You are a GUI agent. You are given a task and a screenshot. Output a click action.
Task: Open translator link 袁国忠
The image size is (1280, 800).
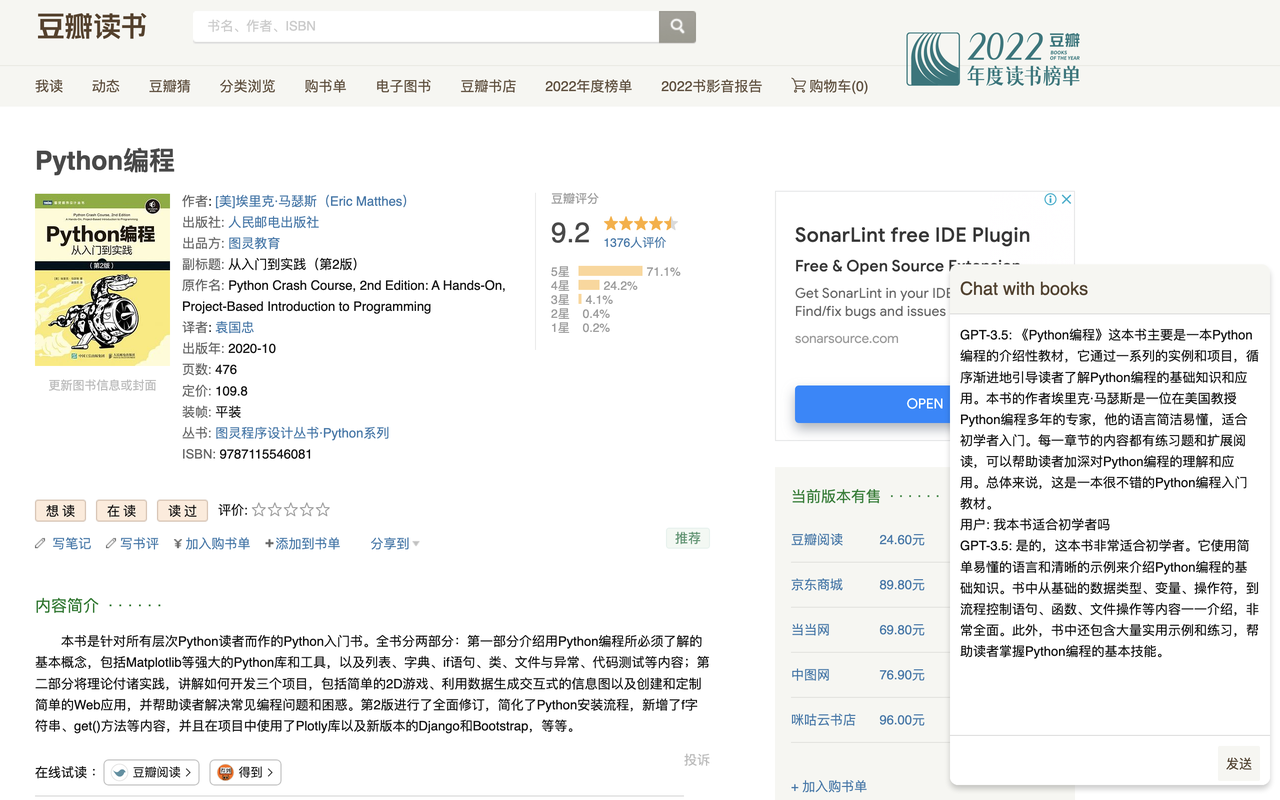coord(234,327)
